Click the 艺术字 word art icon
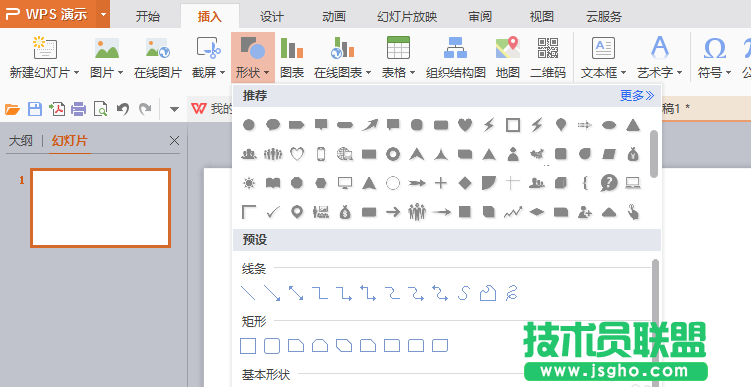 pos(660,47)
